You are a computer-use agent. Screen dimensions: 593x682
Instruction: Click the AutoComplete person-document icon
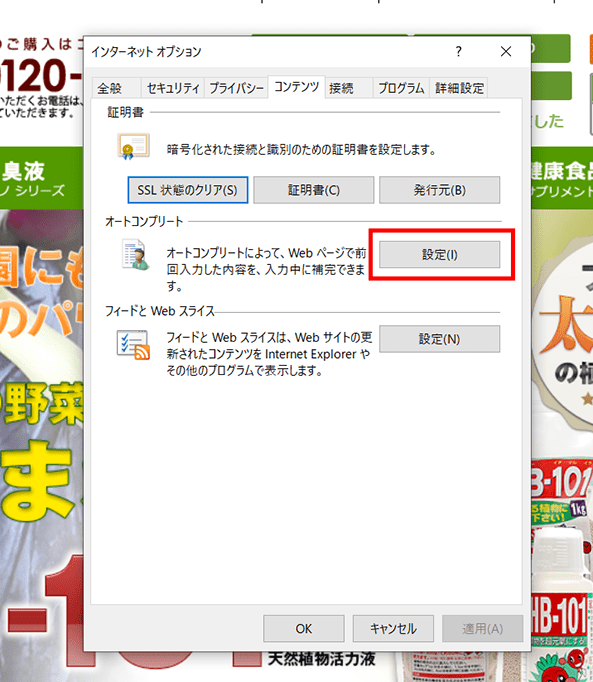(x=135, y=254)
